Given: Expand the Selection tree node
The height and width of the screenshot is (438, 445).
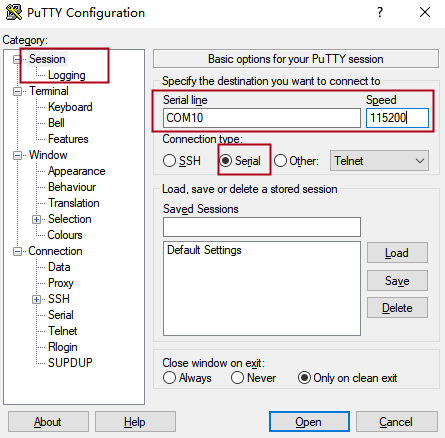Looking at the screenshot, I should (36, 219).
